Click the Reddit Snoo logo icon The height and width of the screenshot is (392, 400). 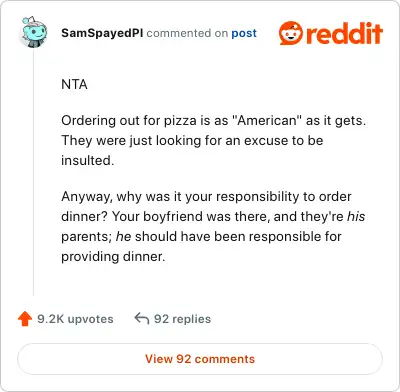click(x=291, y=33)
